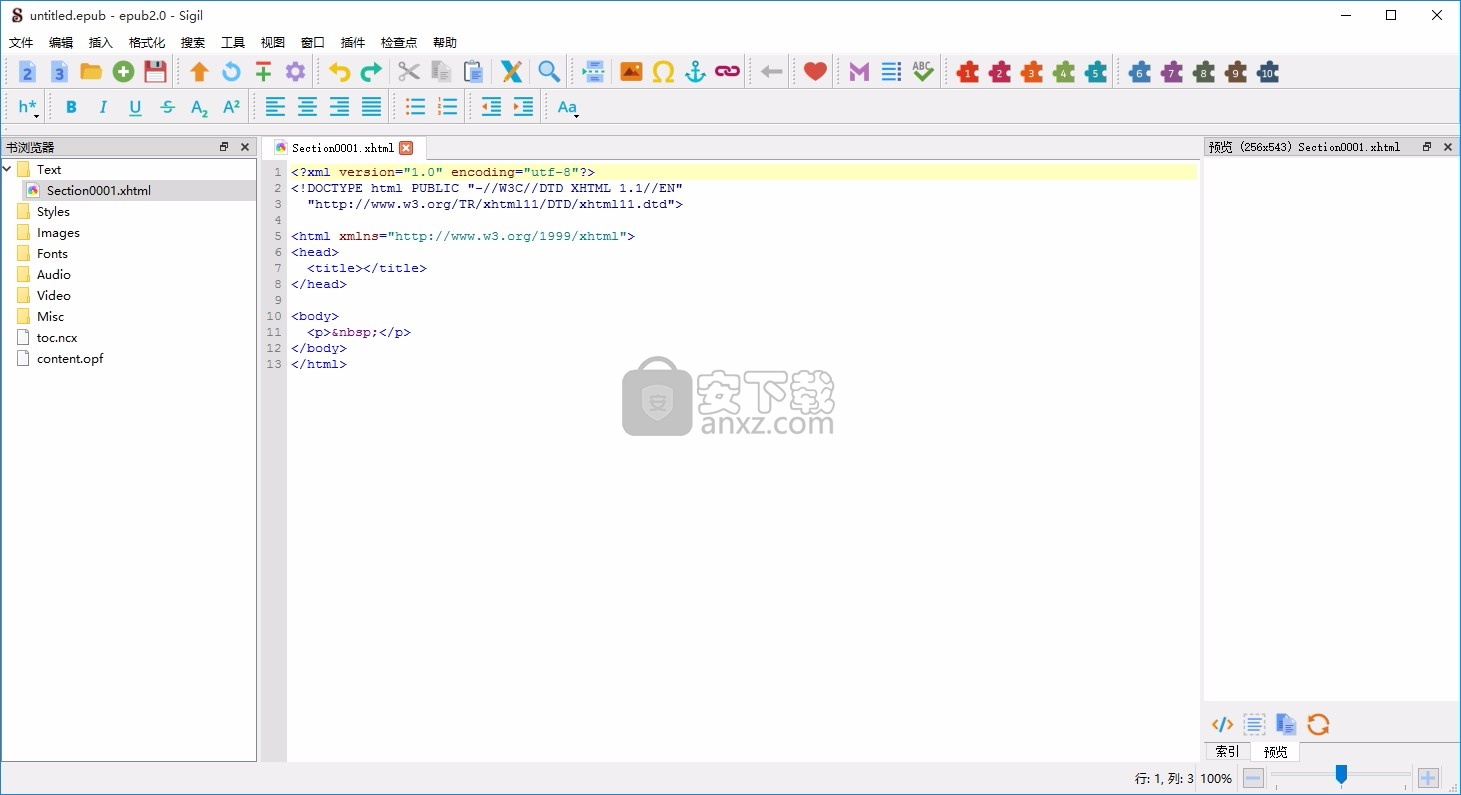This screenshot has width=1461, height=795.
Task: Paste from clipboard icon
Action: (x=473, y=72)
